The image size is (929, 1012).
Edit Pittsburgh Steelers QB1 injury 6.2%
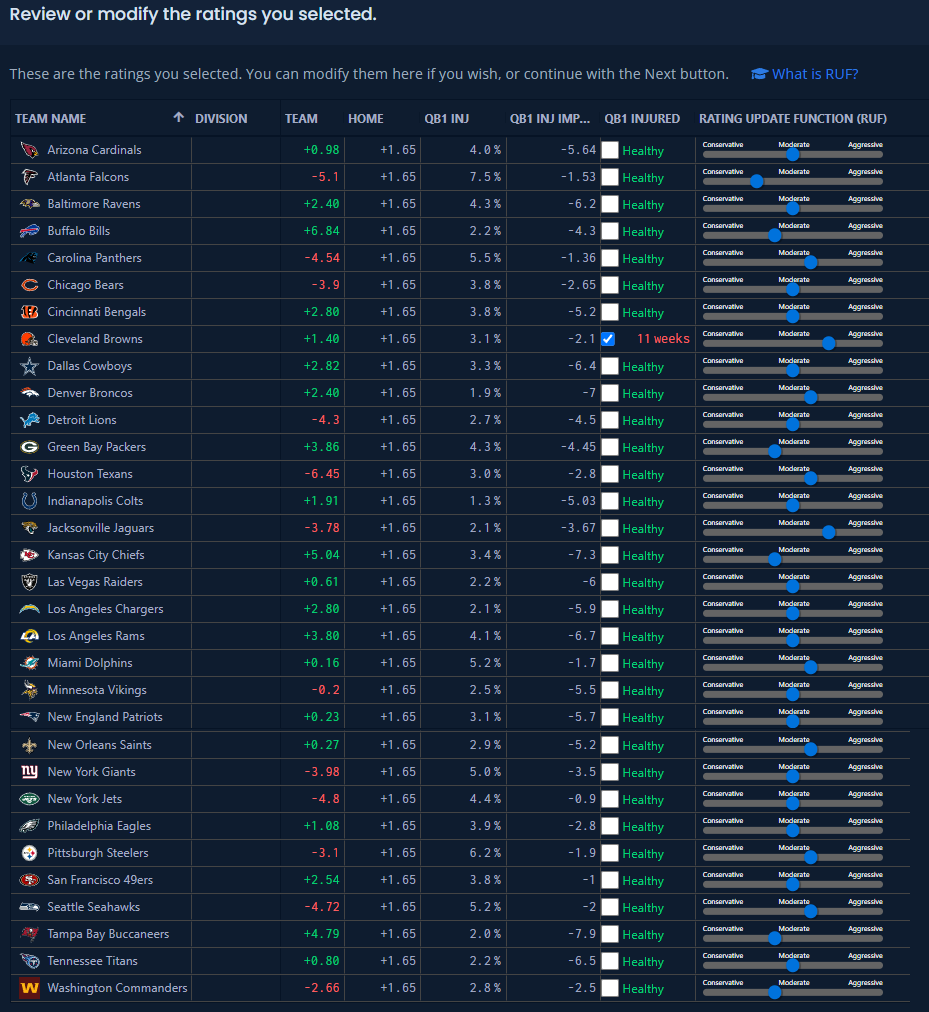[485, 853]
